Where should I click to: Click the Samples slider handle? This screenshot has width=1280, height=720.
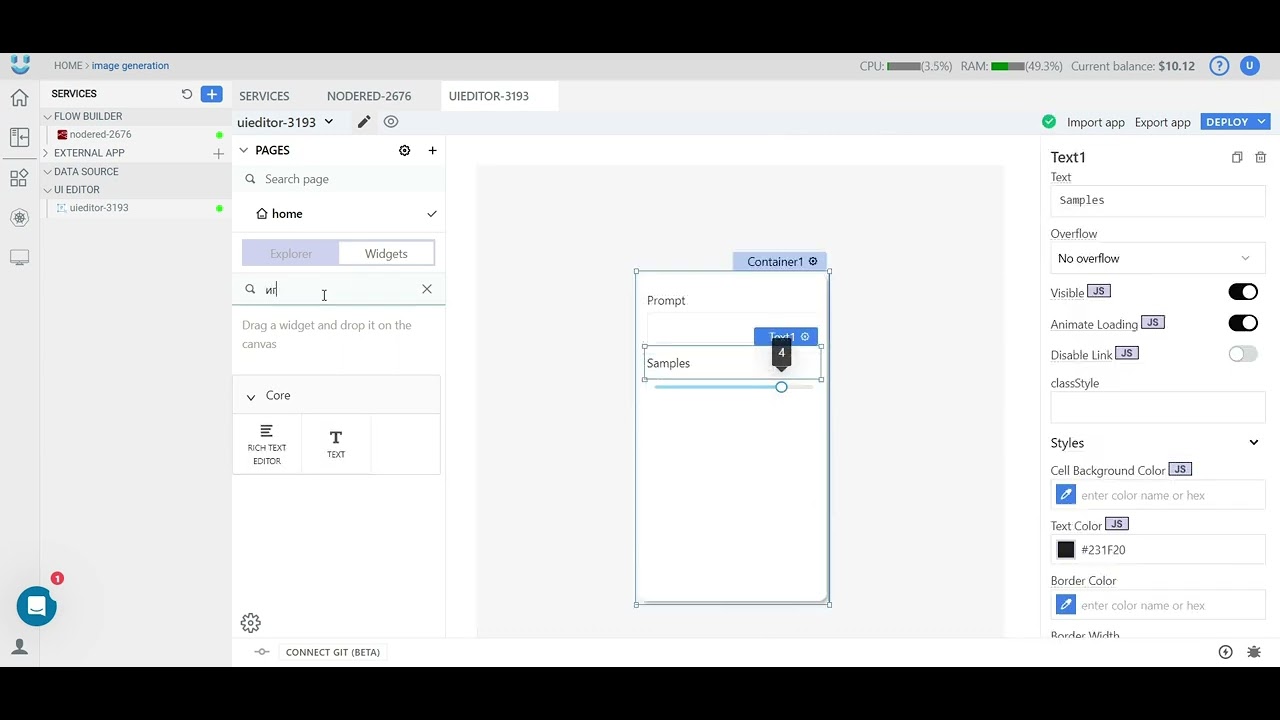[781, 387]
